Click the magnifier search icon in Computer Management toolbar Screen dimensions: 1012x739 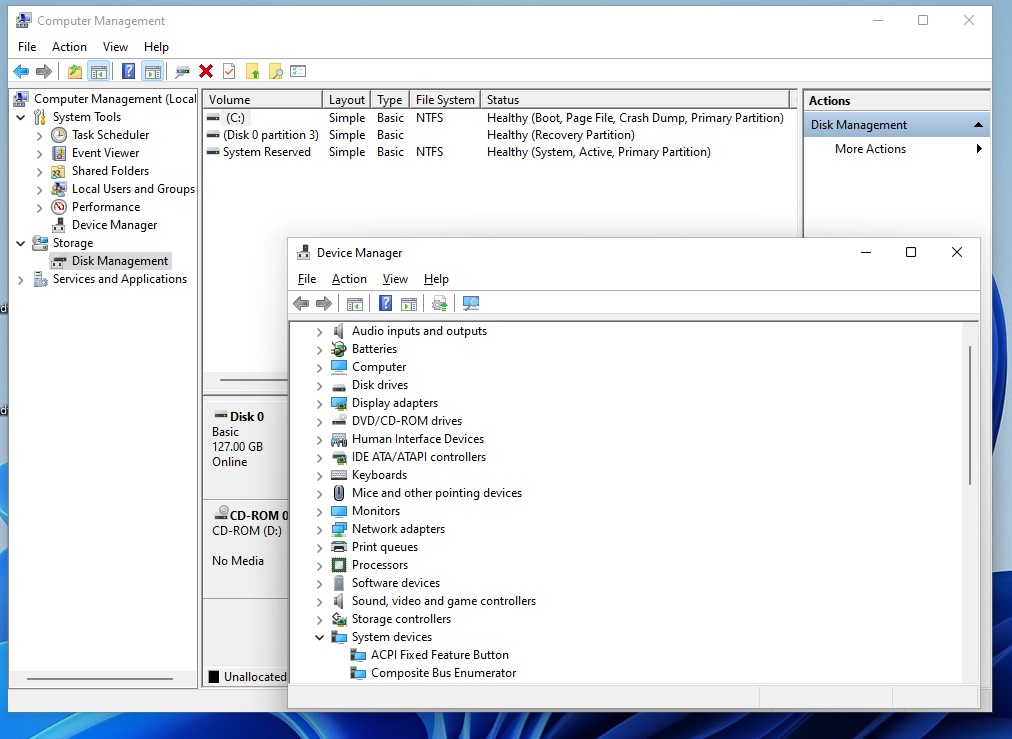pos(276,72)
